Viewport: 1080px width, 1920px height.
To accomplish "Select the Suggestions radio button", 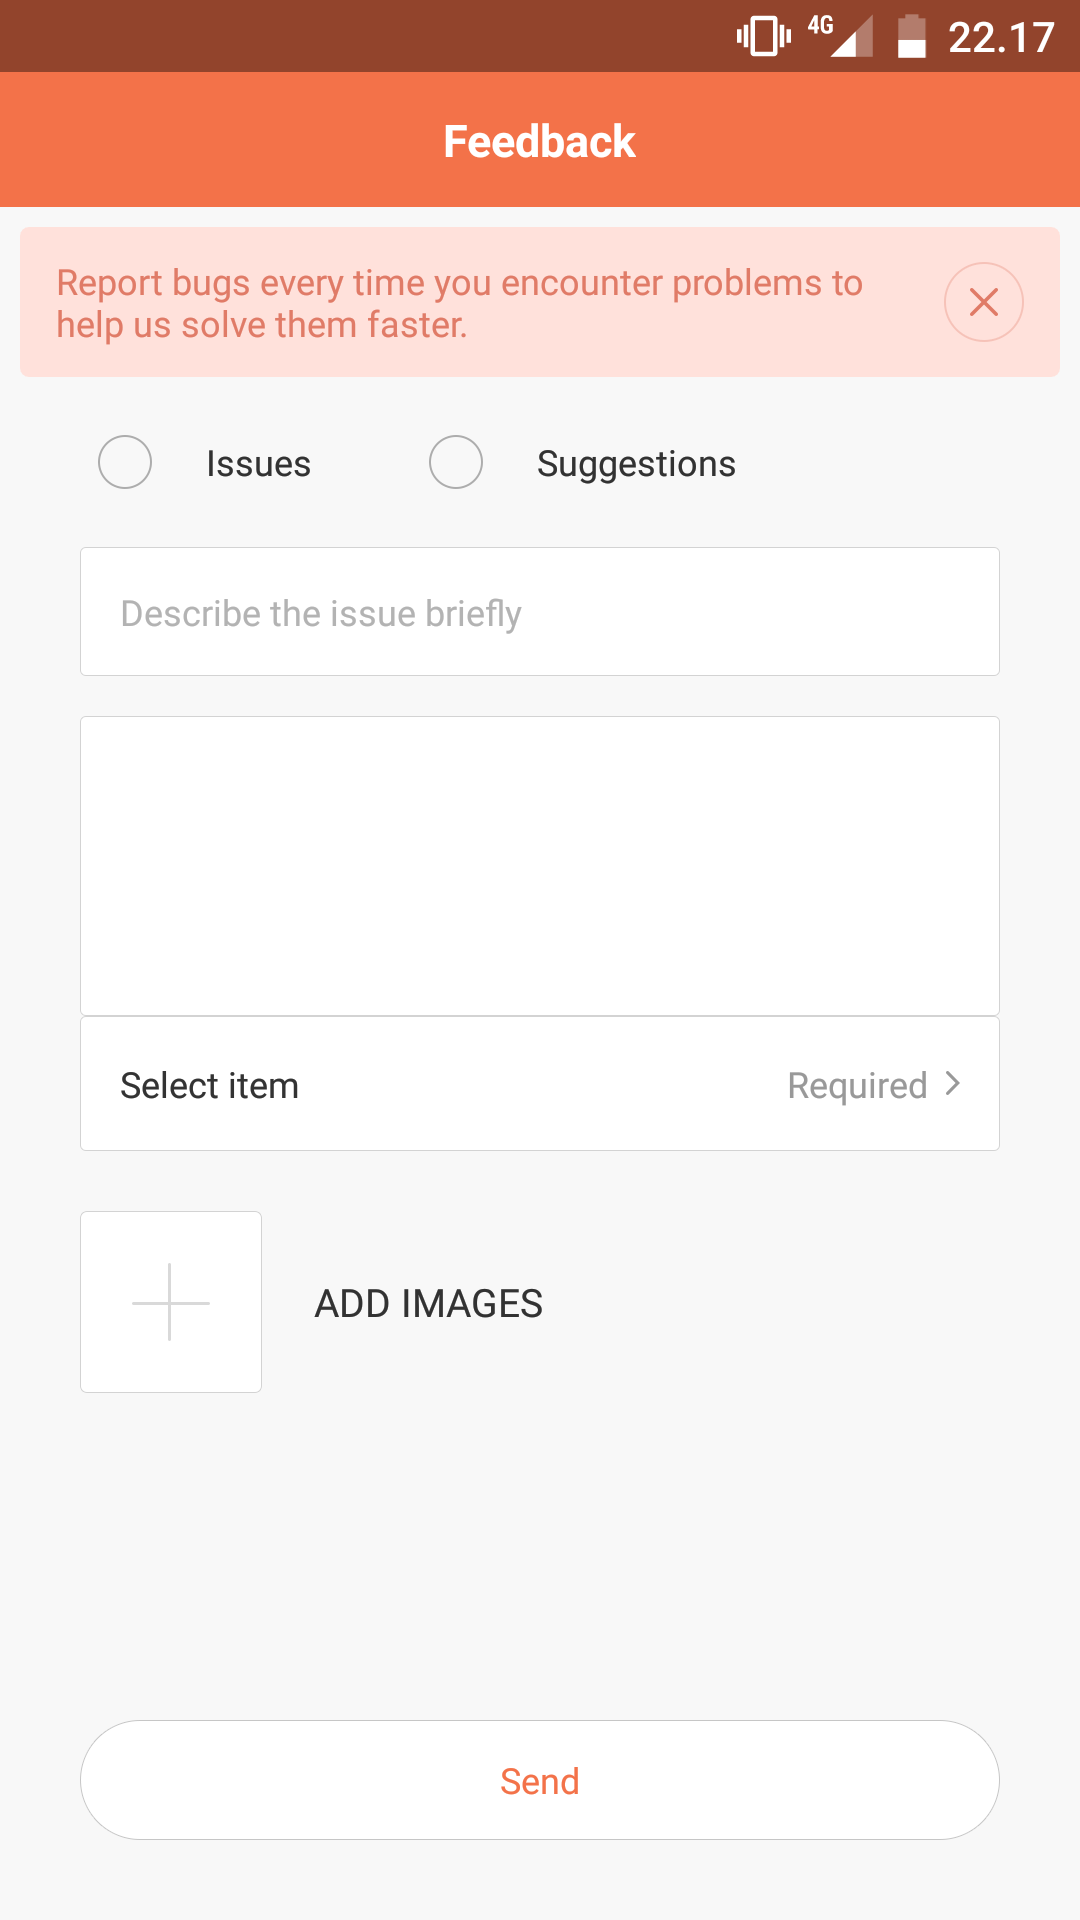I will click(x=456, y=462).
